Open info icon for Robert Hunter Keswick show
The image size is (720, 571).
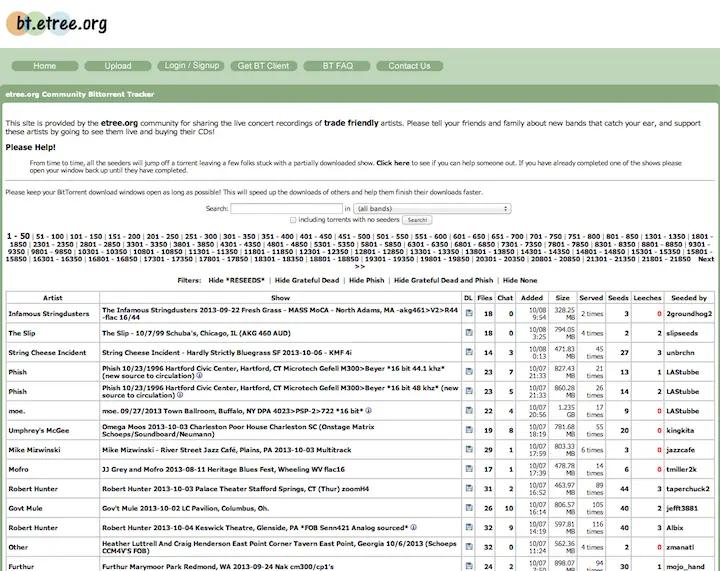413,527
